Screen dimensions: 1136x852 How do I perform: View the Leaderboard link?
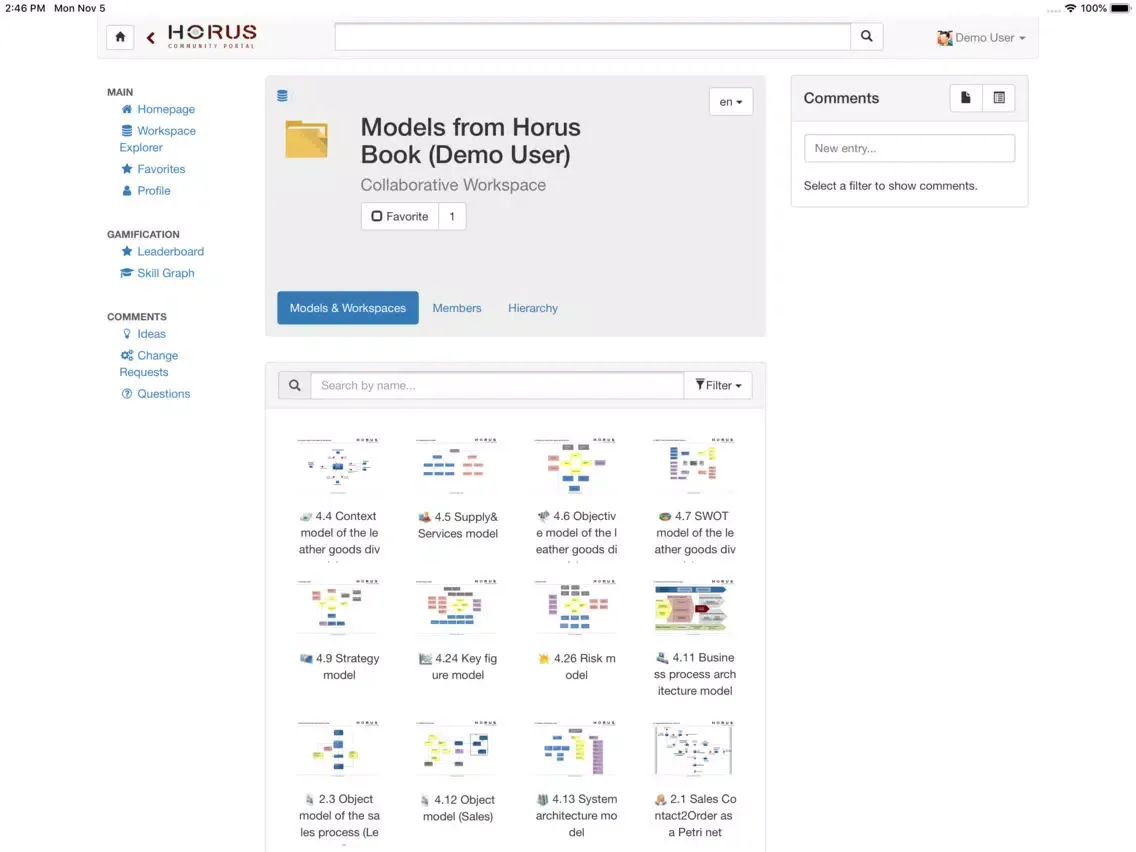(x=170, y=251)
